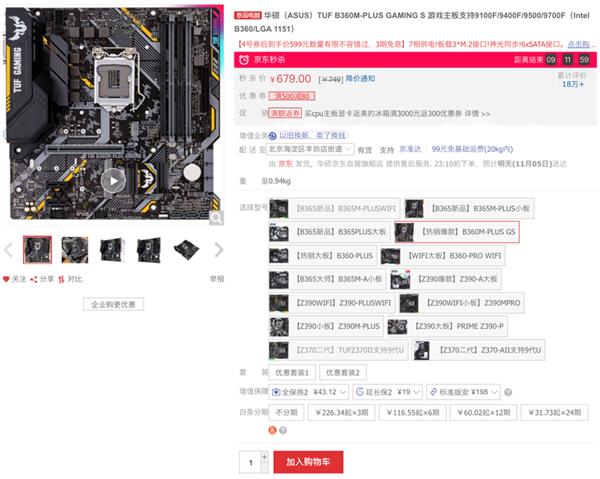Choose model B365M-A小板 option

point(327,279)
